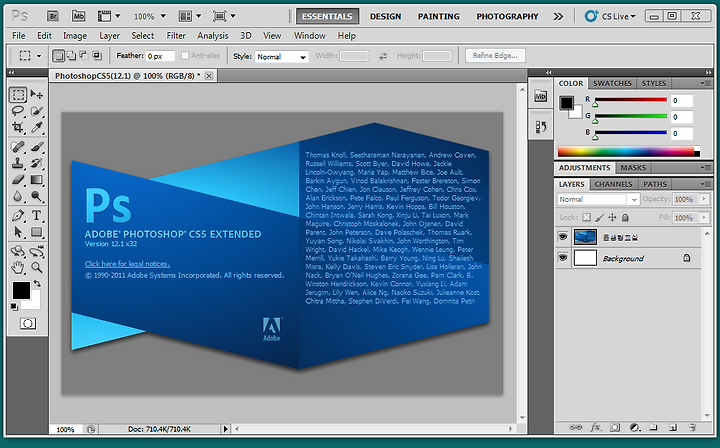Choose Add to selection mode

pyautogui.click(x=71, y=56)
